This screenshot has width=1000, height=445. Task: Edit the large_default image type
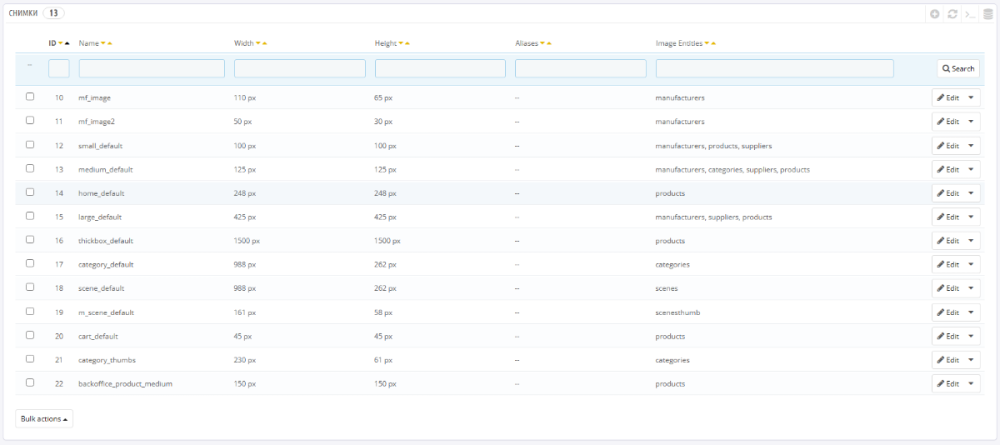click(947, 217)
